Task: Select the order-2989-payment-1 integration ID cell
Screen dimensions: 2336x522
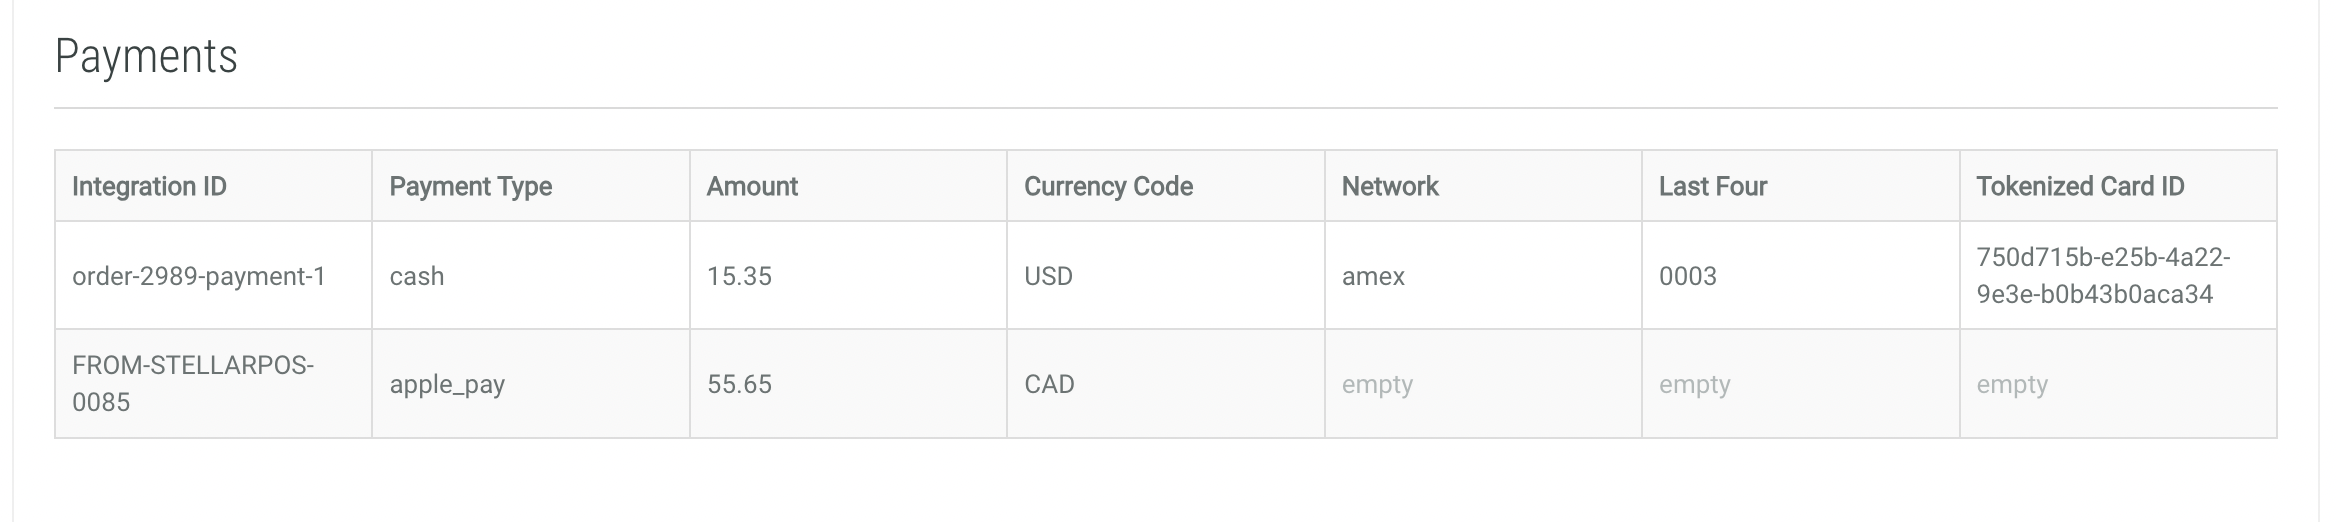Action: [199, 276]
